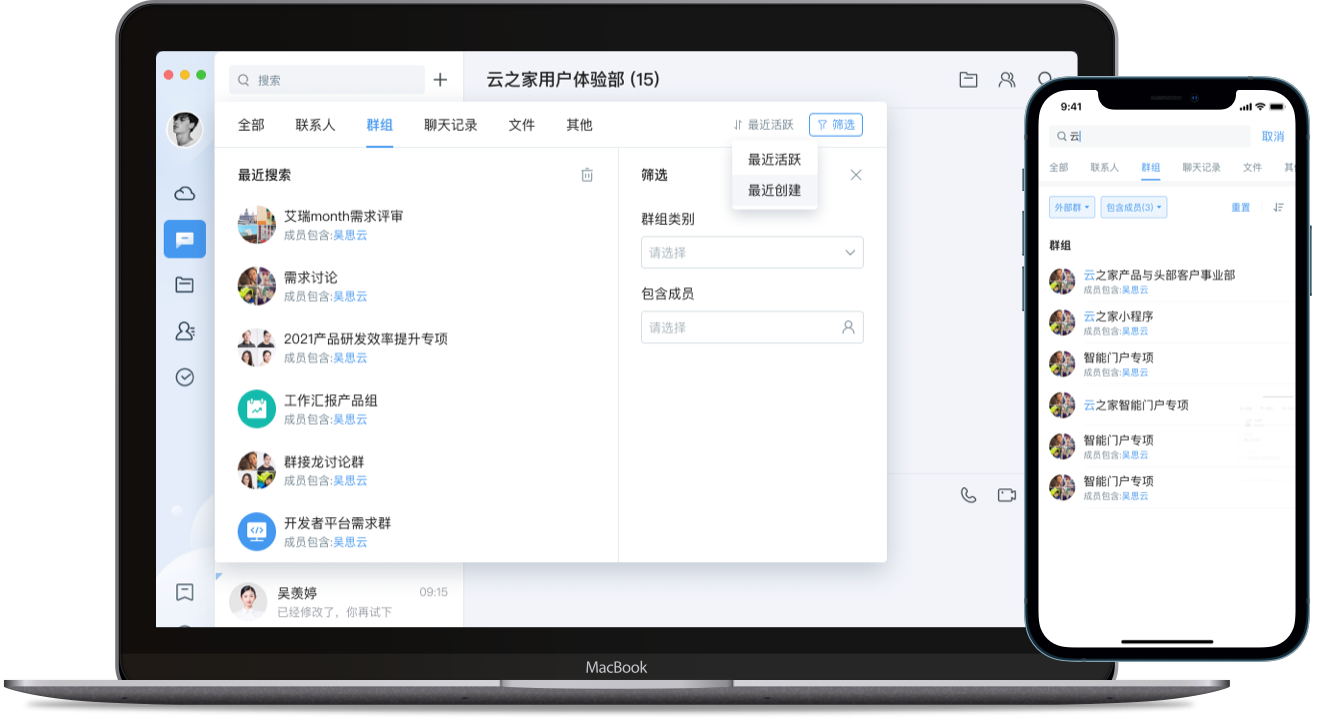Tap the 聊天记录 tab on the phone
This screenshot has width=1322, height=720.
coord(1201,167)
